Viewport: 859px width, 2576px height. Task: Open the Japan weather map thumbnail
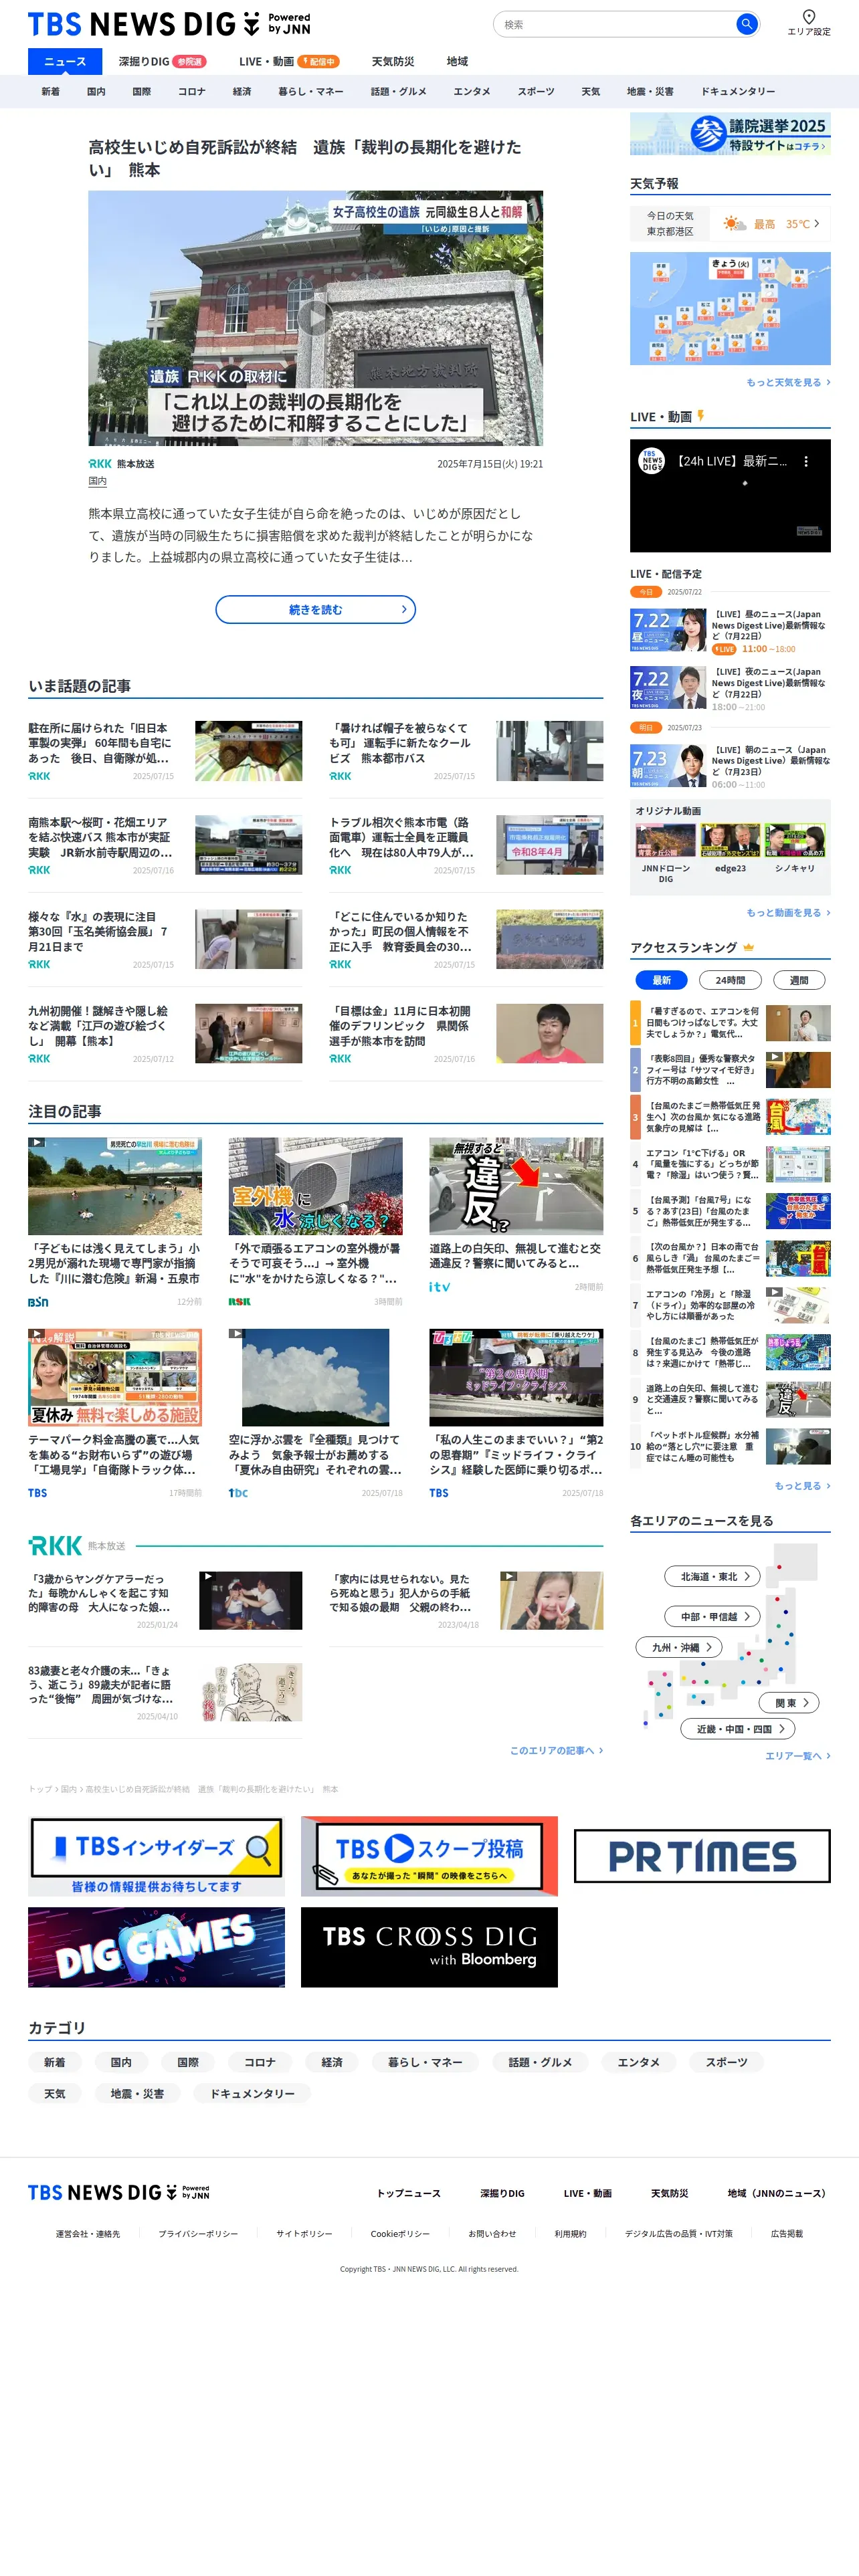(730, 308)
